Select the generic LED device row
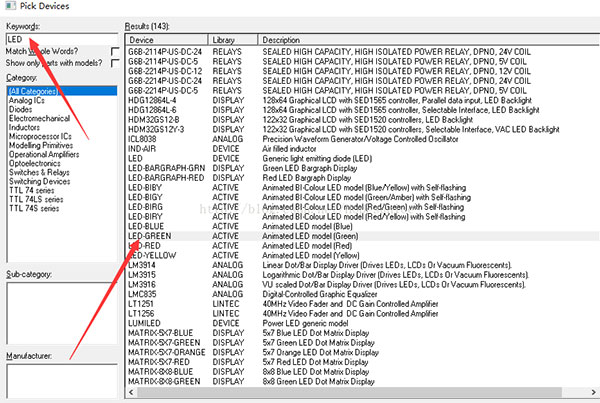Viewport: 600px width, 403px height. [363, 158]
